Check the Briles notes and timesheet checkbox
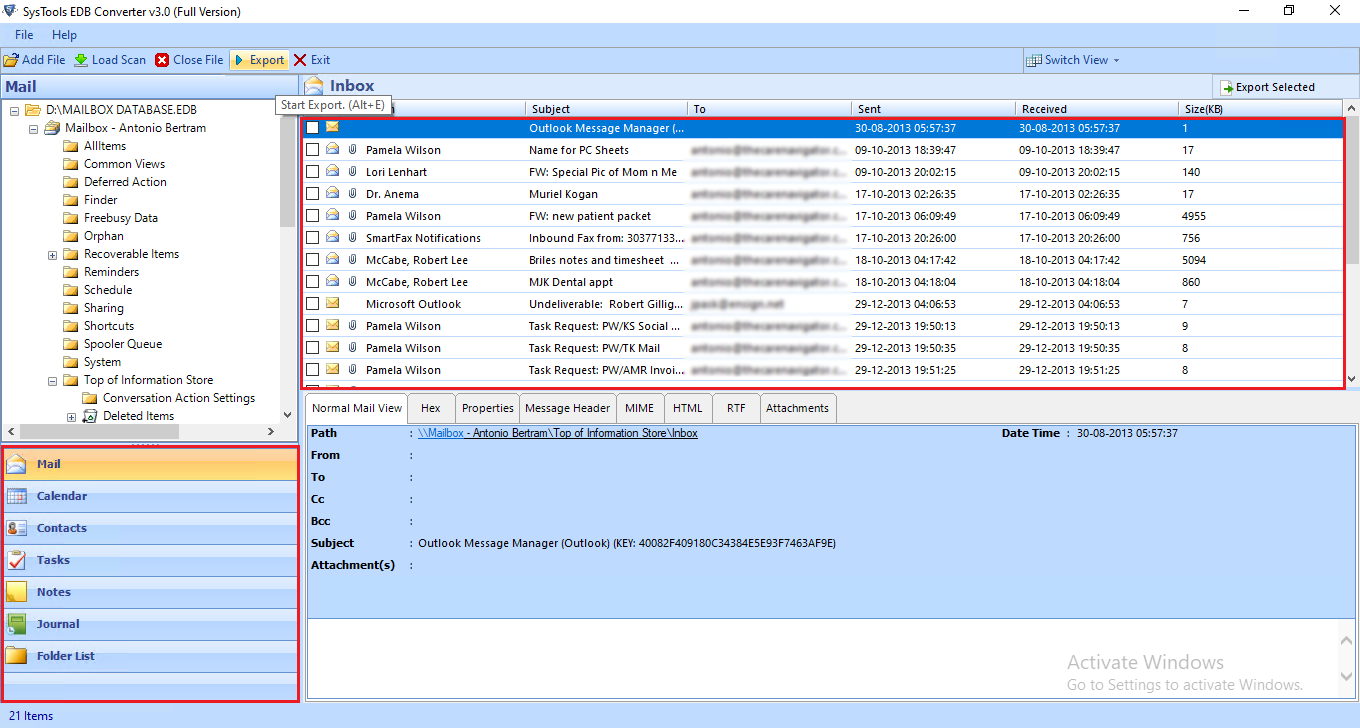Image resolution: width=1360 pixels, height=728 pixels. coord(313,260)
